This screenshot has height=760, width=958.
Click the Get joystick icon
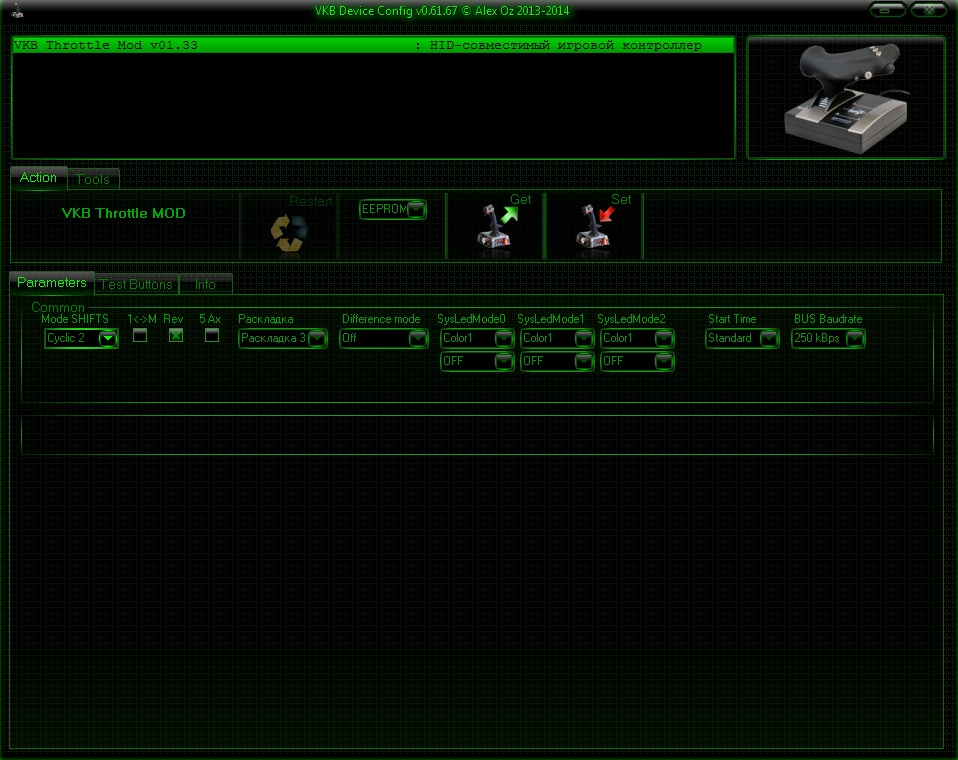point(496,226)
